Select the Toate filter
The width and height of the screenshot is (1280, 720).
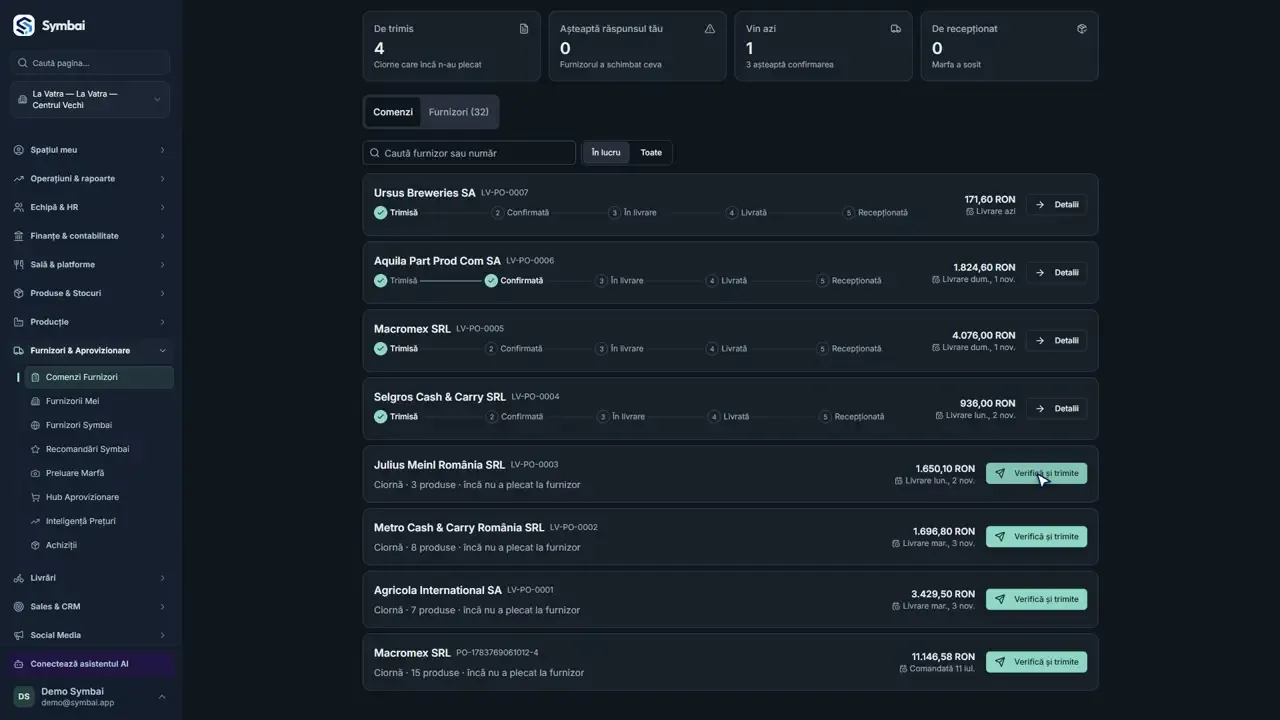tap(651, 153)
